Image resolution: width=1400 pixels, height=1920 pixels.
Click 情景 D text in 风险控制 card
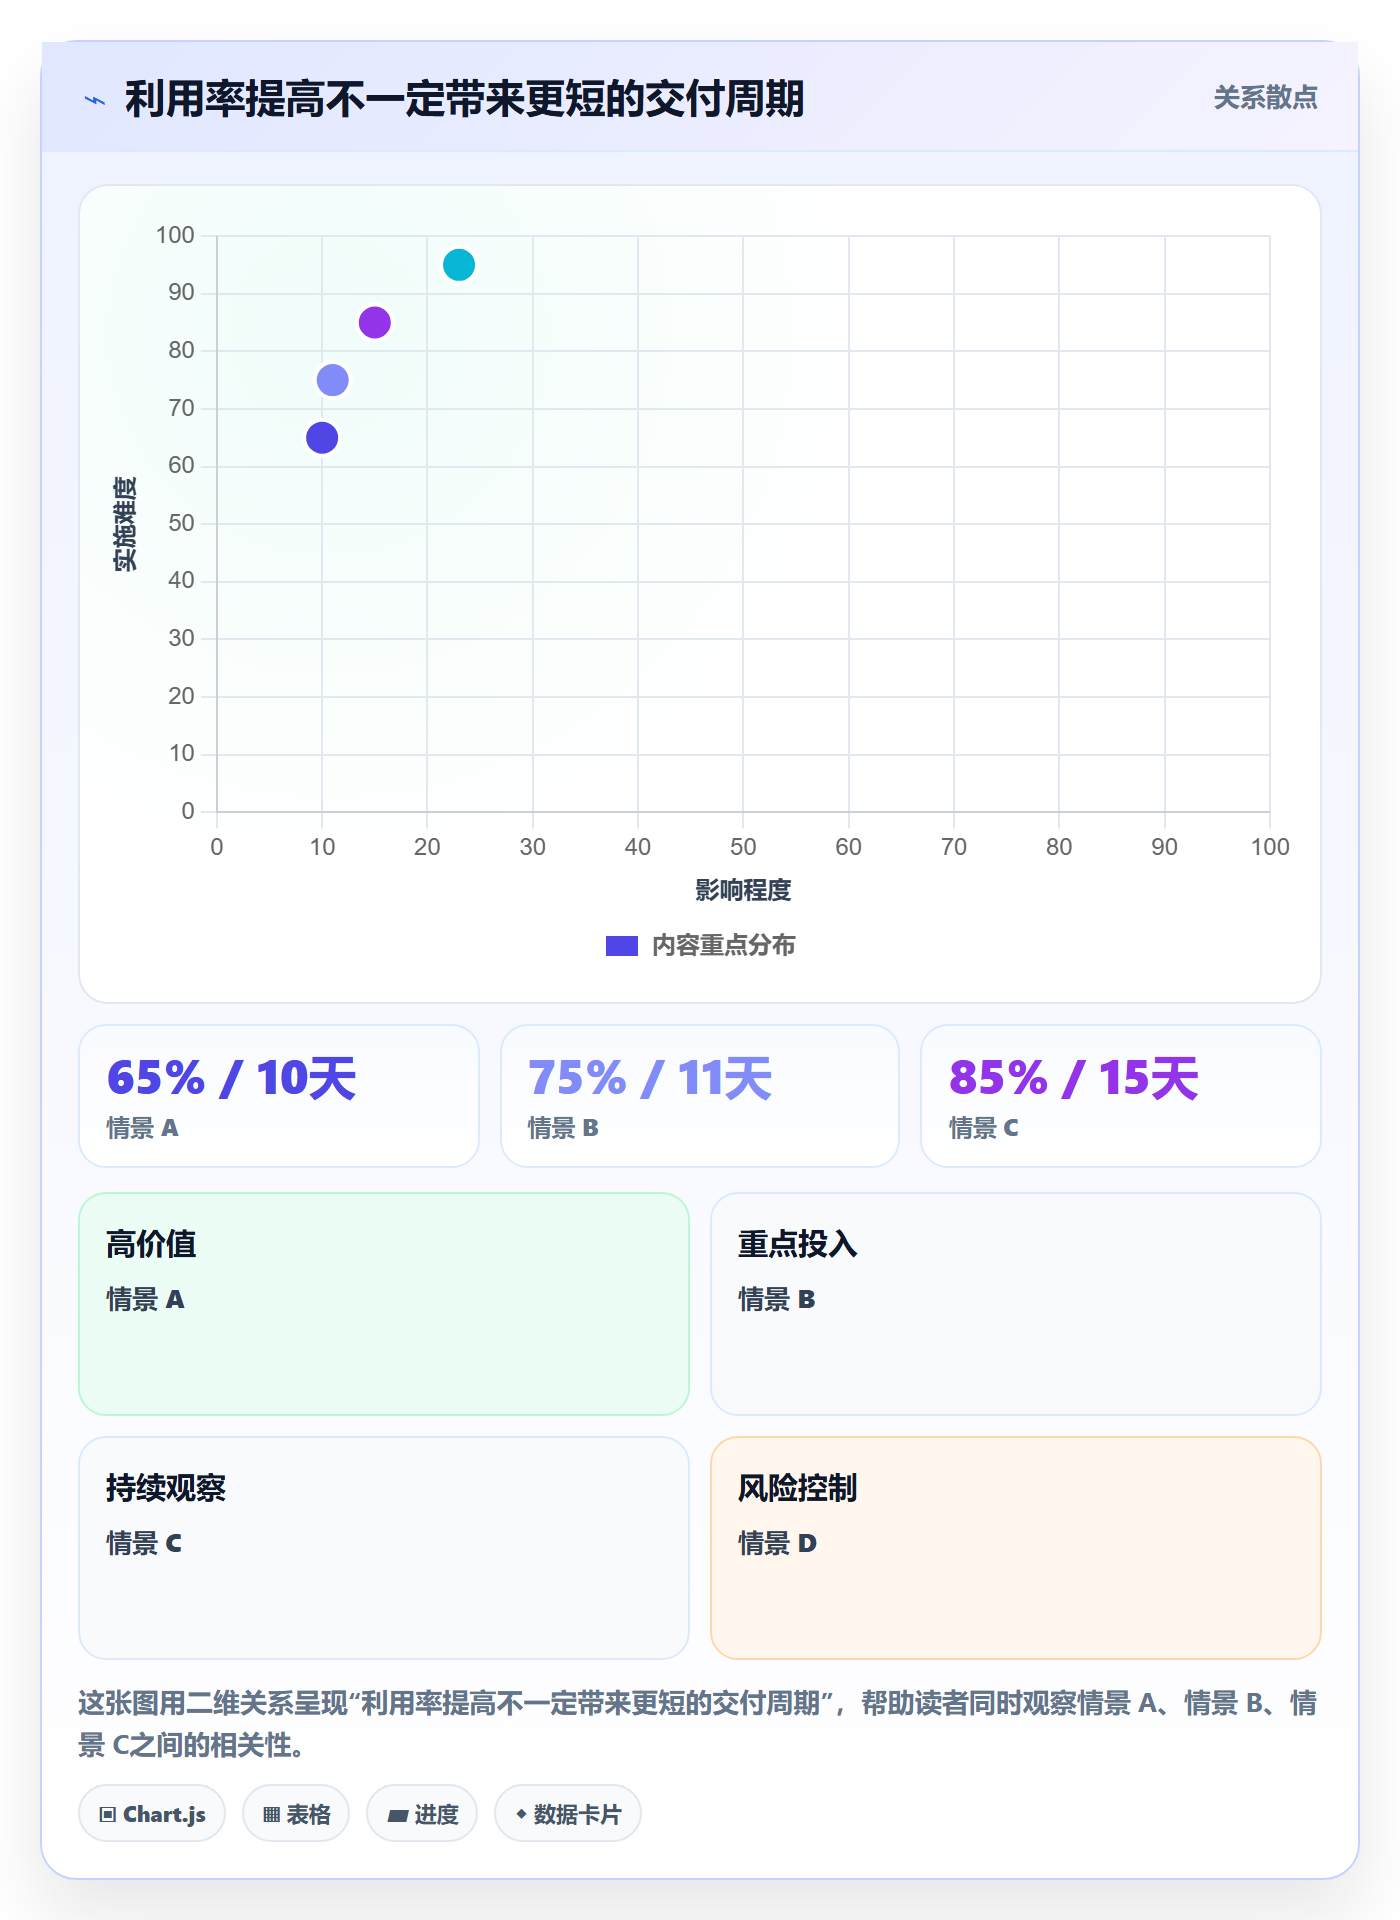click(x=777, y=1544)
